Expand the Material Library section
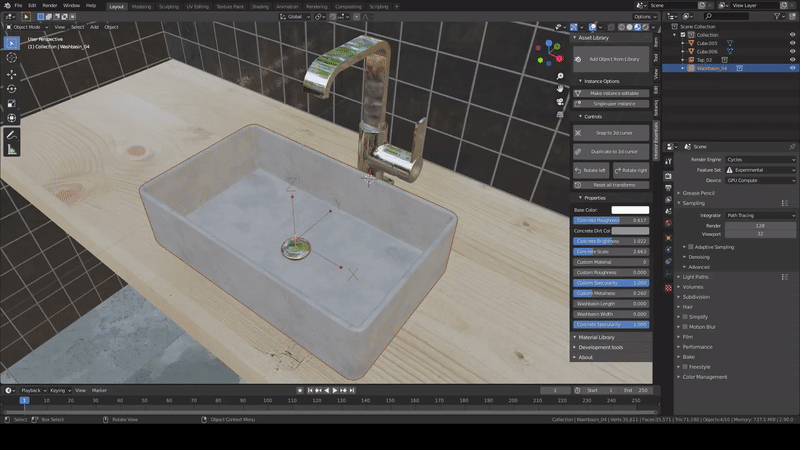 coord(596,337)
